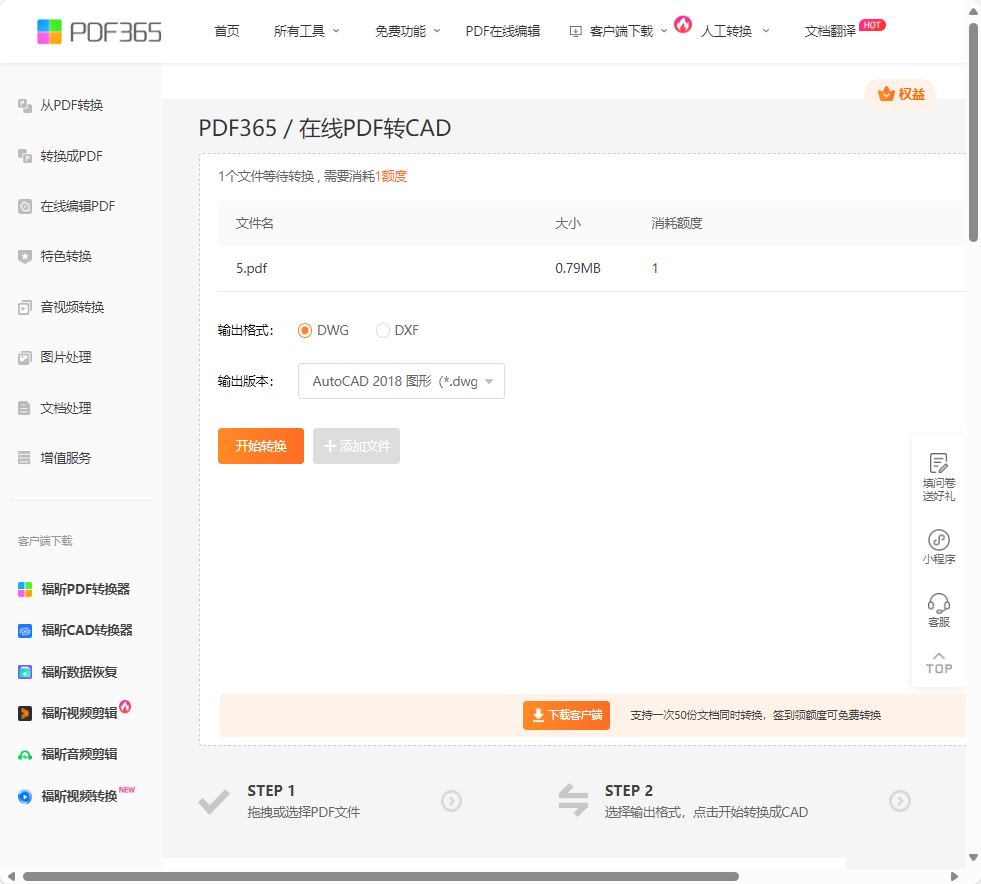Click the 开始转换 button
Viewport: 981px width, 884px height.
(261, 446)
